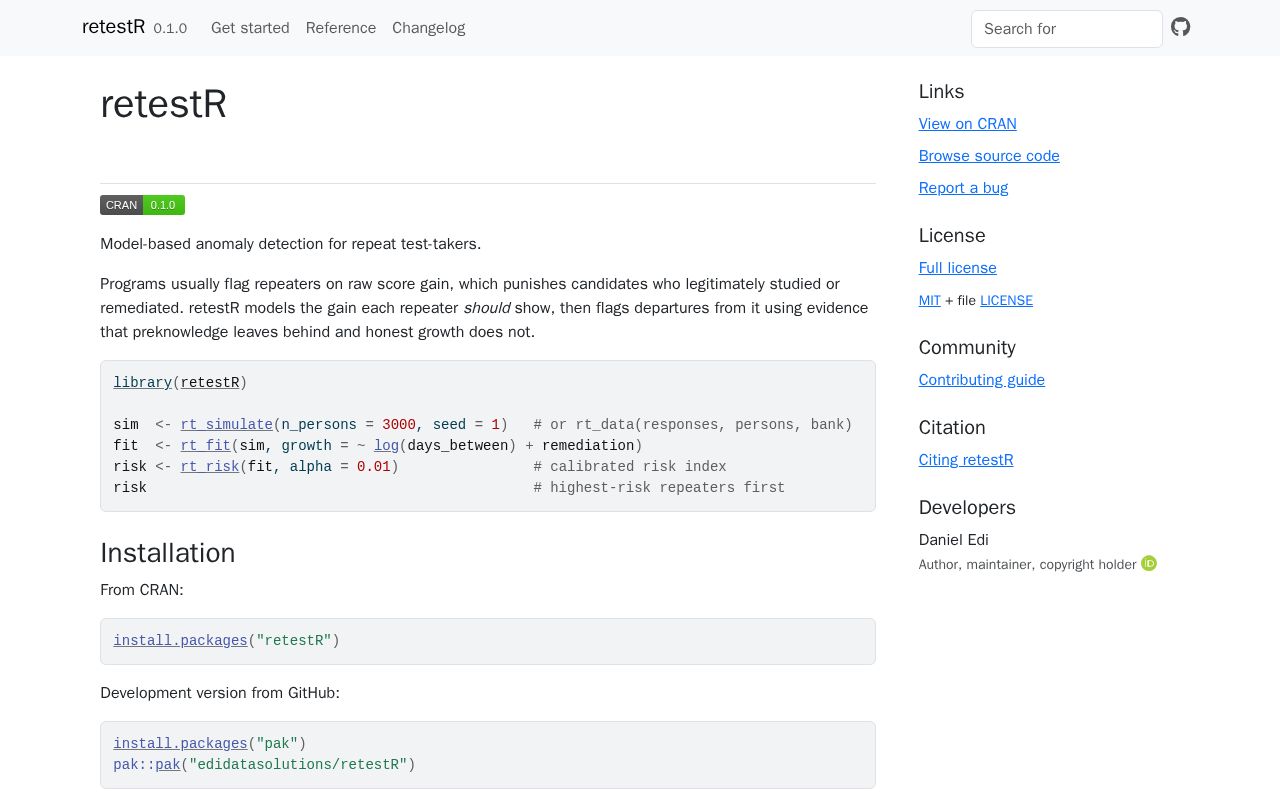Open the LICENSE file link
Image resolution: width=1280 pixels, height=800 pixels.
coord(1006,300)
